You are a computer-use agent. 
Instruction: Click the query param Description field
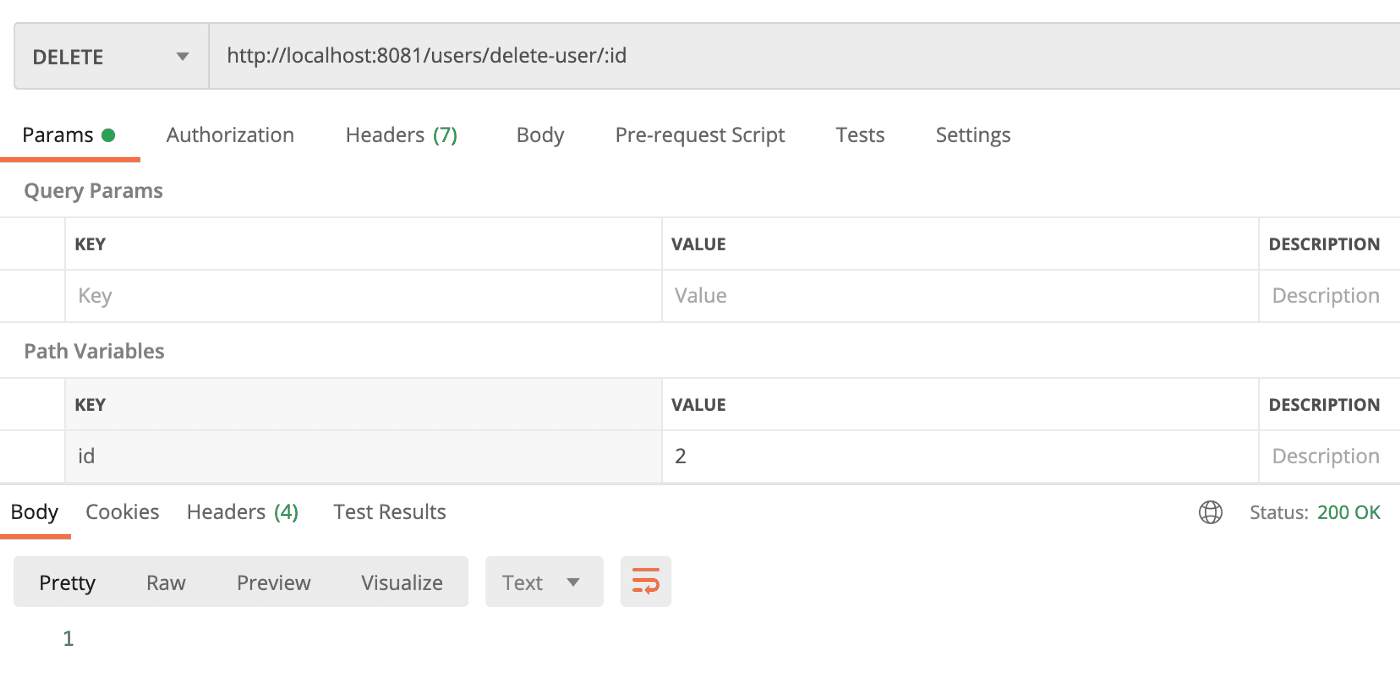(1330, 296)
